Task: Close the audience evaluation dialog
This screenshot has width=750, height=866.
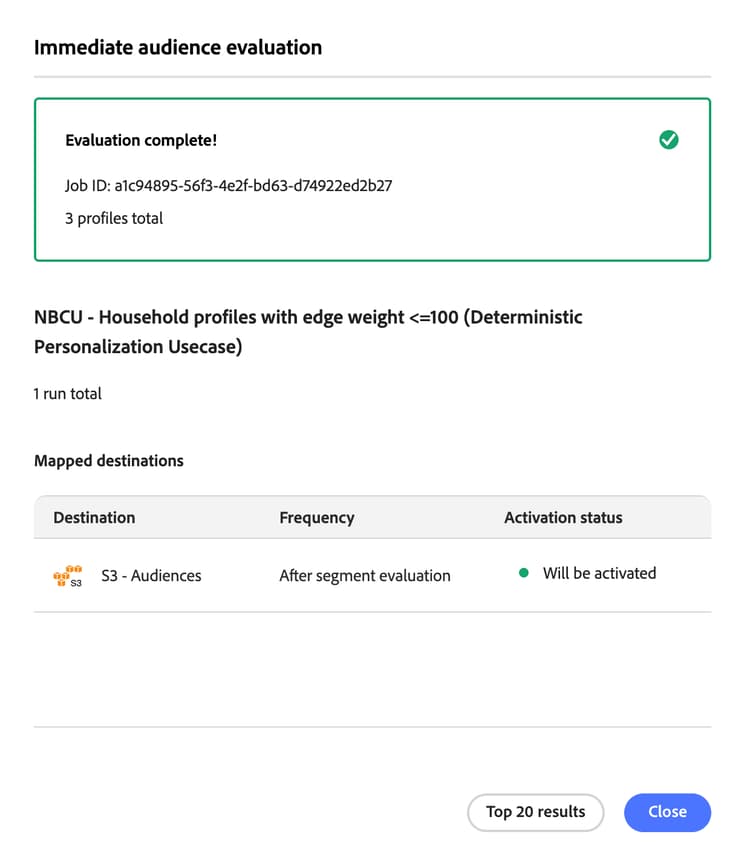Action: 667,812
